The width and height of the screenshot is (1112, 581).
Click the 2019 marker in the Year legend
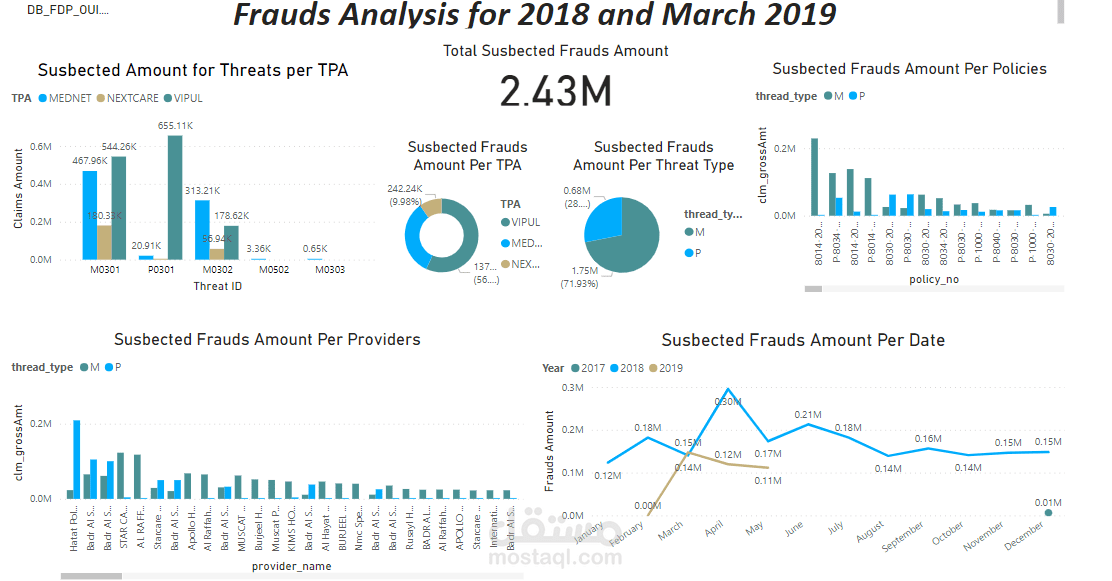coord(653,367)
